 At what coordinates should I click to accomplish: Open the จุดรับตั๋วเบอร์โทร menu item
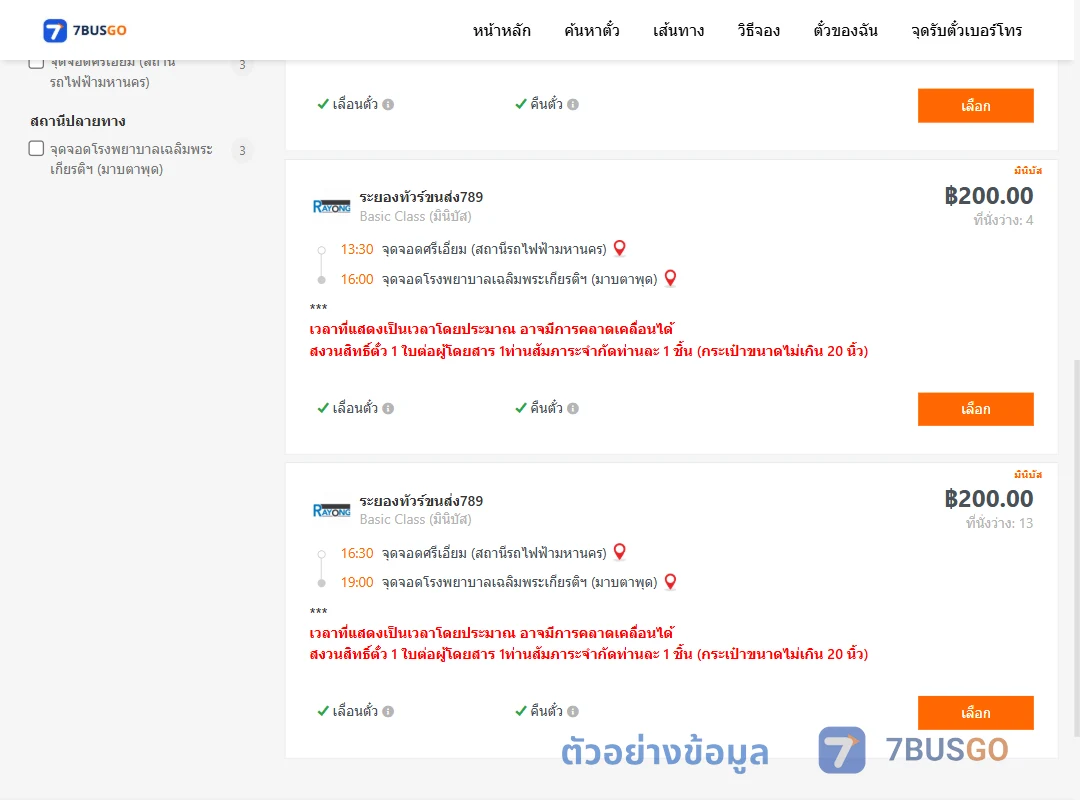[966, 30]
